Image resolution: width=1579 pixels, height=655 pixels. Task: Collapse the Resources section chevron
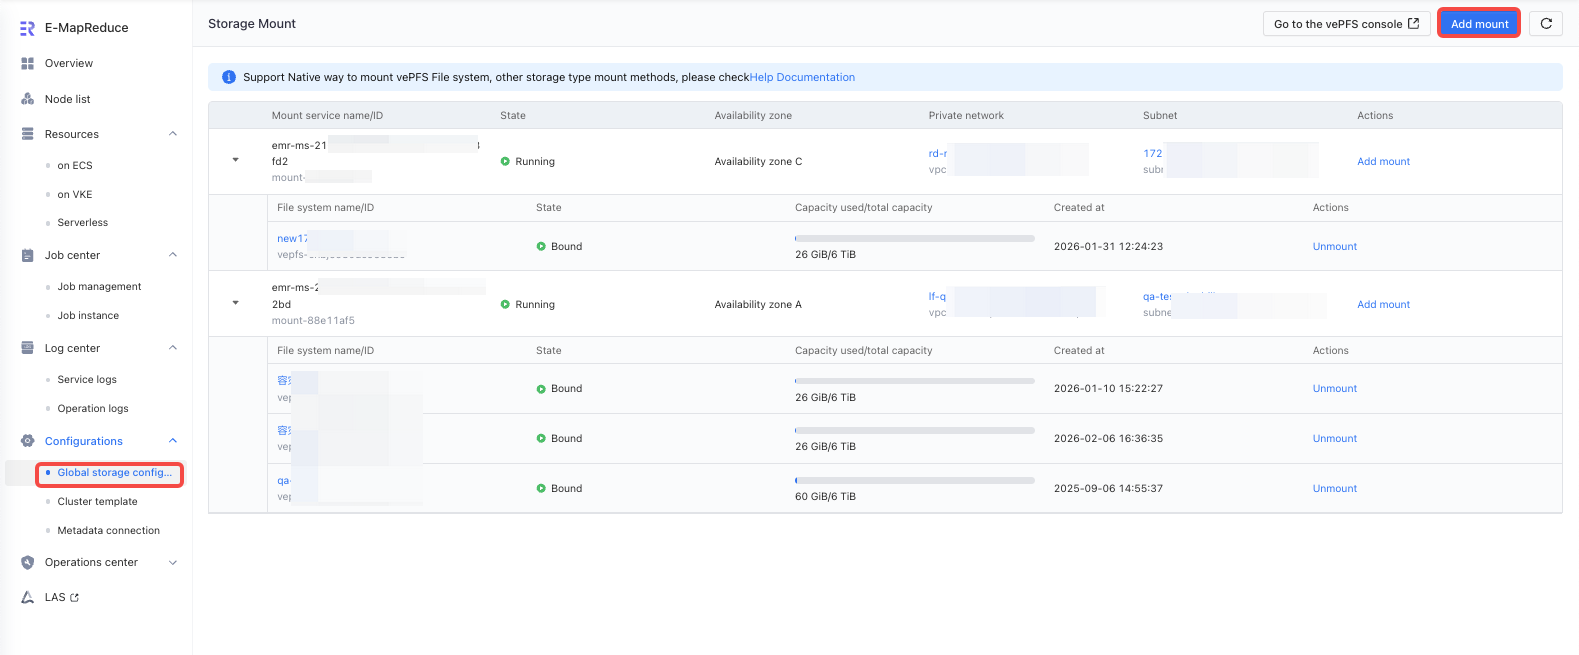click(173, 134)
